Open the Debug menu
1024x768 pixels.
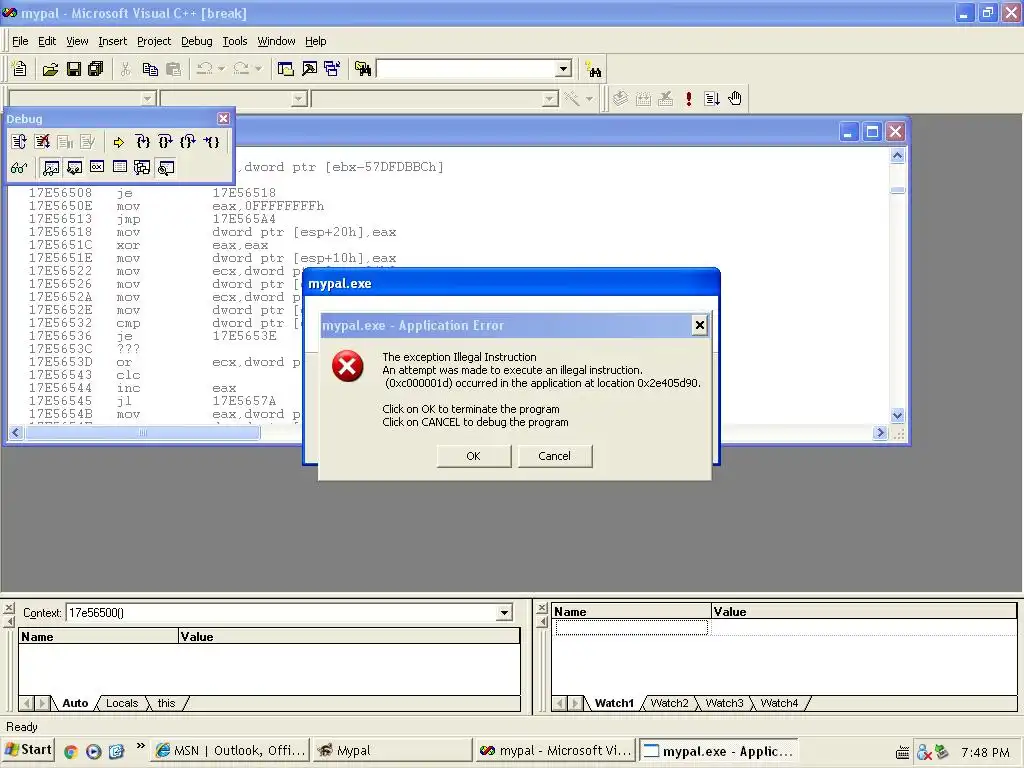197,41
